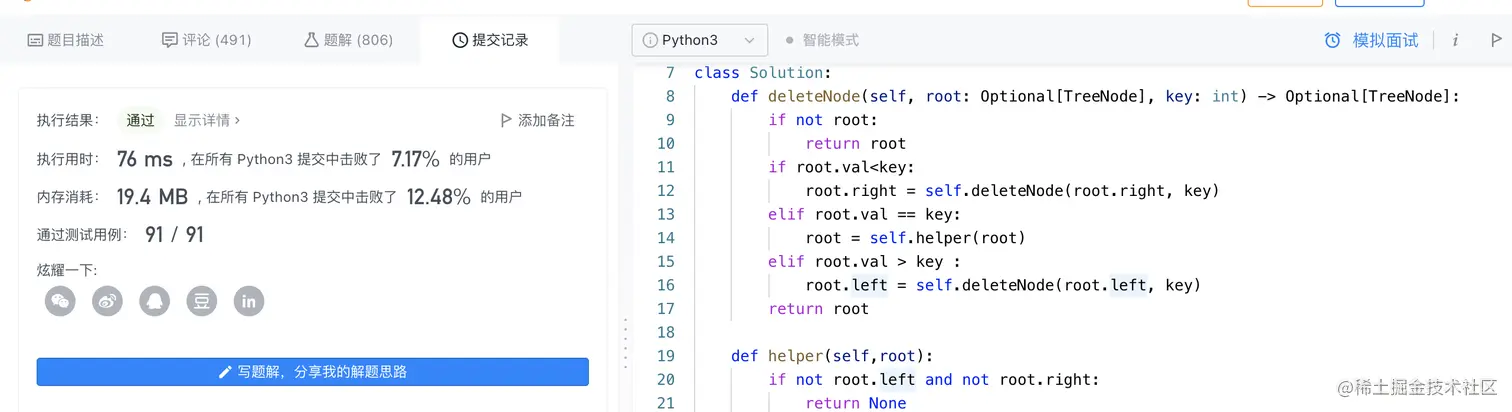Share result to QQ

[x=154, y=301]
